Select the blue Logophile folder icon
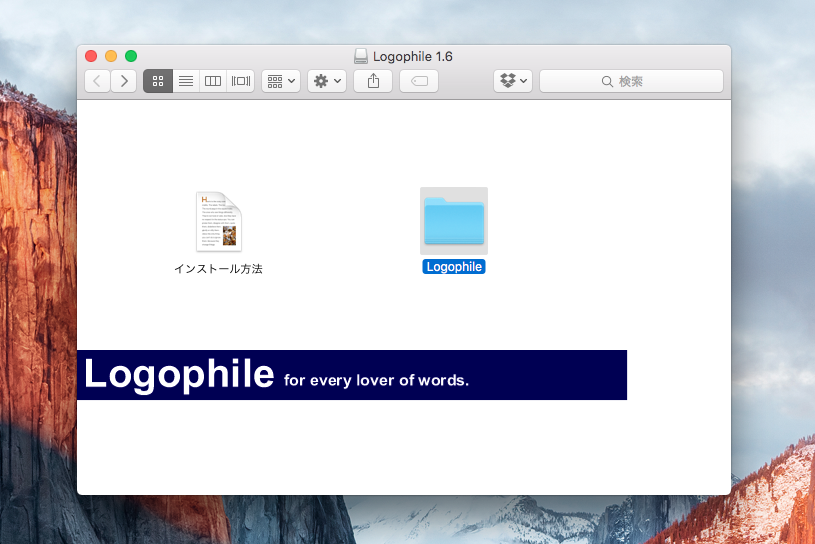The width and height of the screenshot is (815, 544). pyautogui.click(x=453, y=220)
